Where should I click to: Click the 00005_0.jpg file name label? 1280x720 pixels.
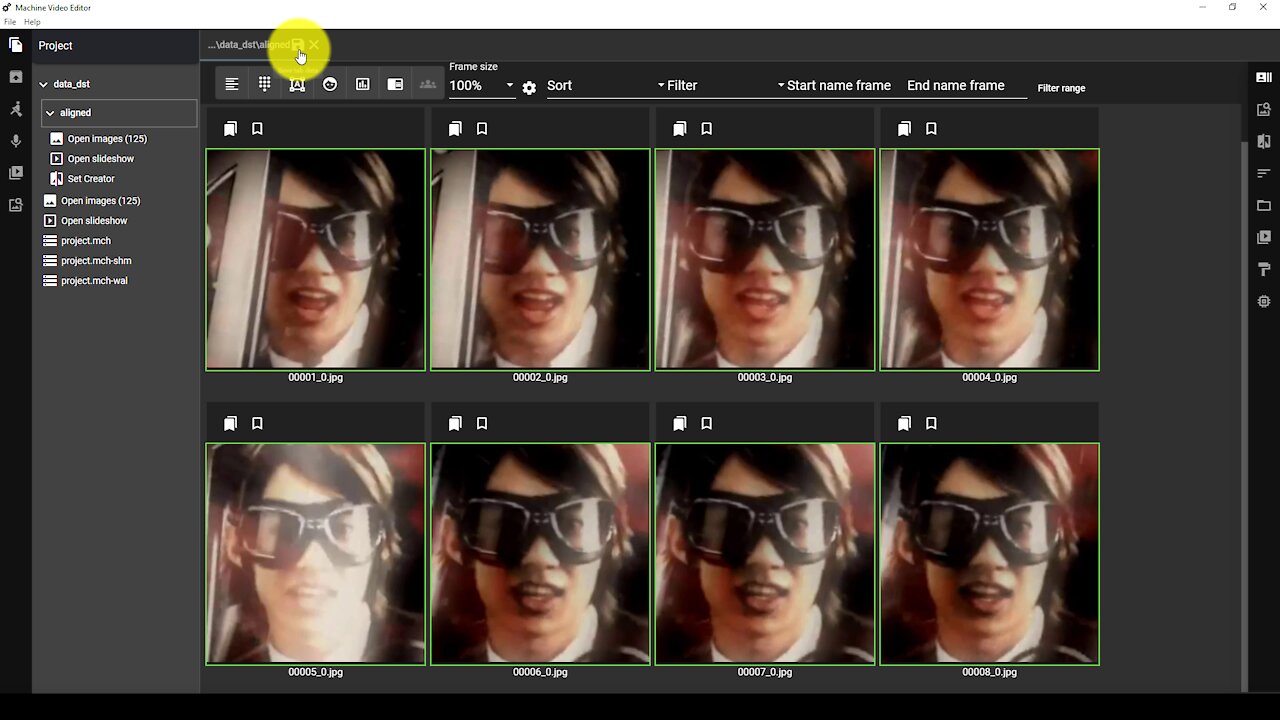tap(315, 673)
